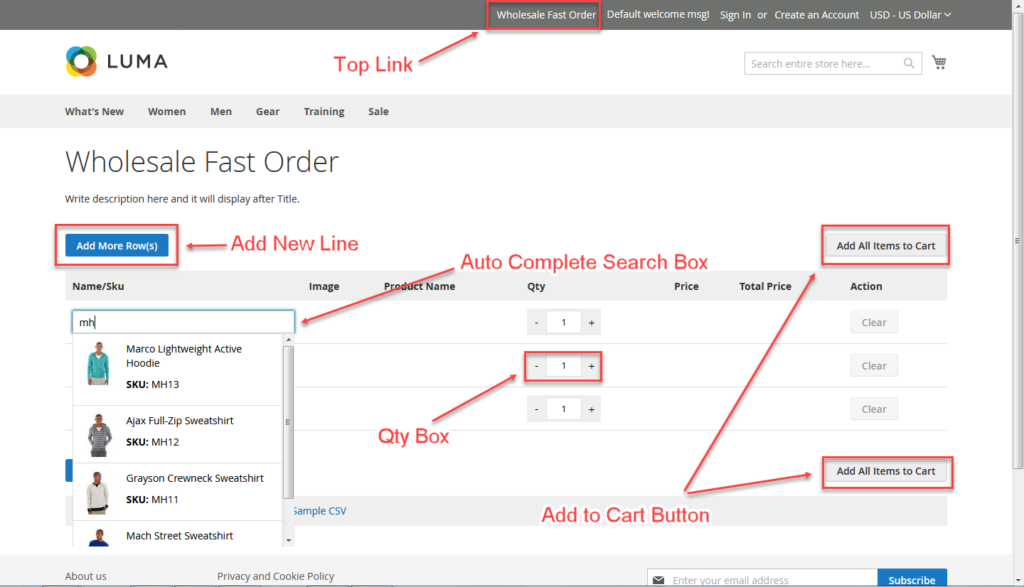Clear the third order row

point(874,409)
